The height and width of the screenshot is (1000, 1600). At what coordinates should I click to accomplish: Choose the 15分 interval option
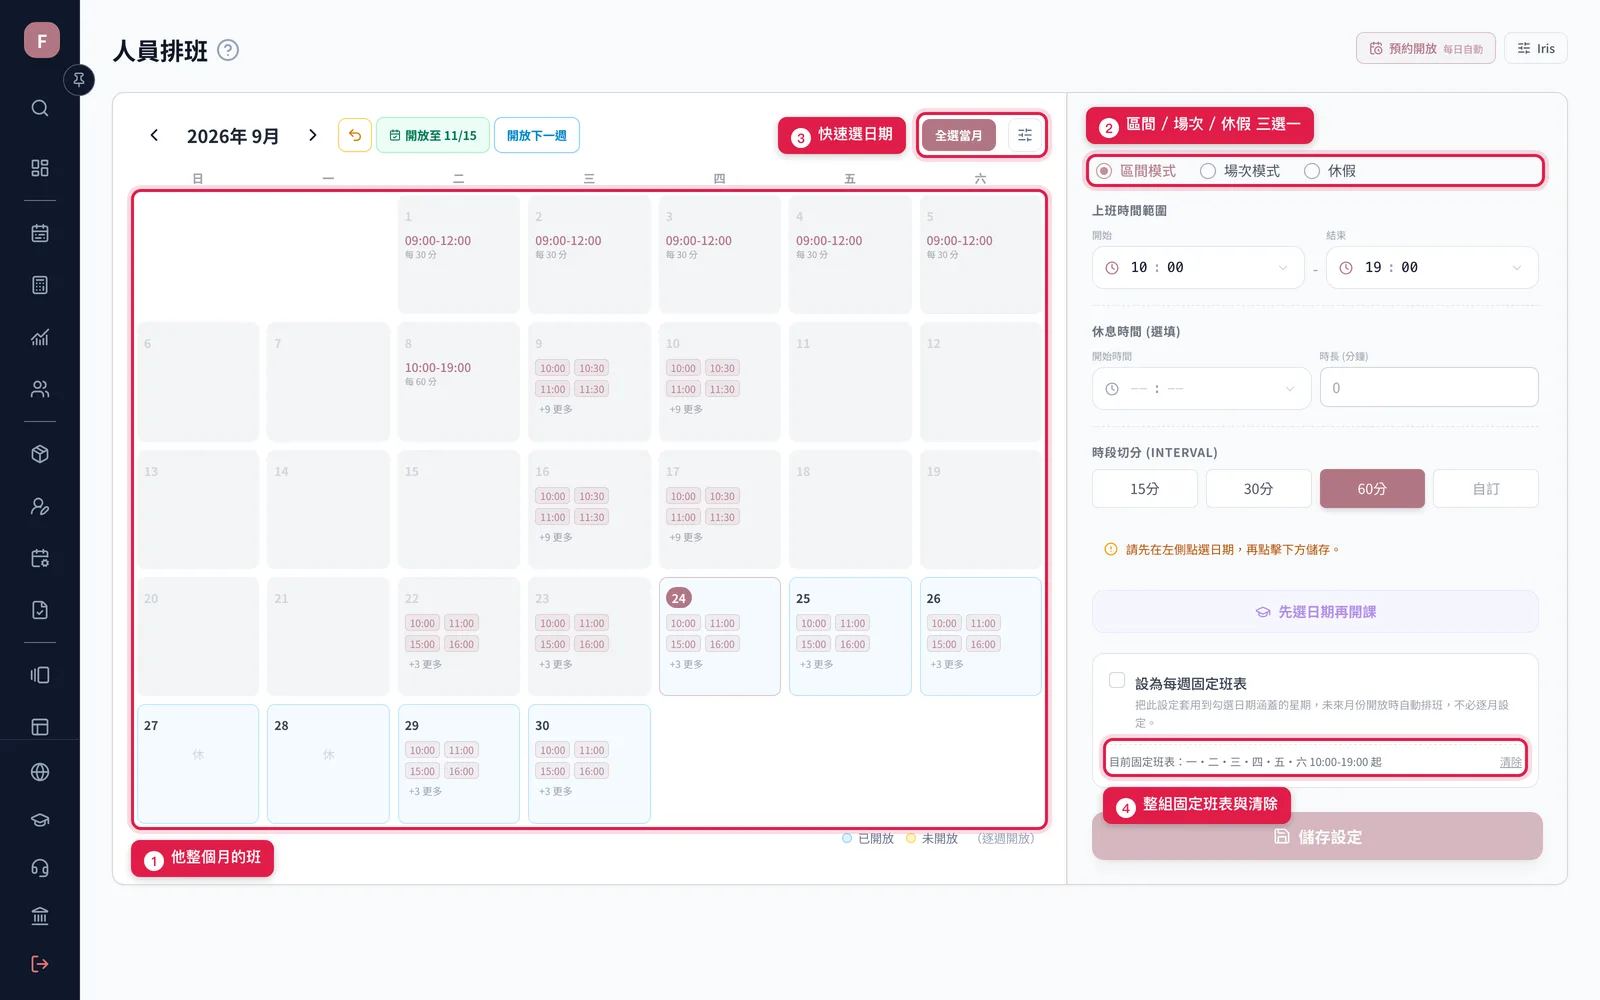pyautogui.click(x=1145, y=489)
